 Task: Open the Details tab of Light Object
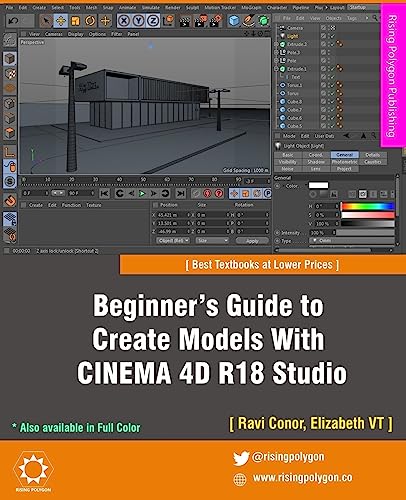373,155
